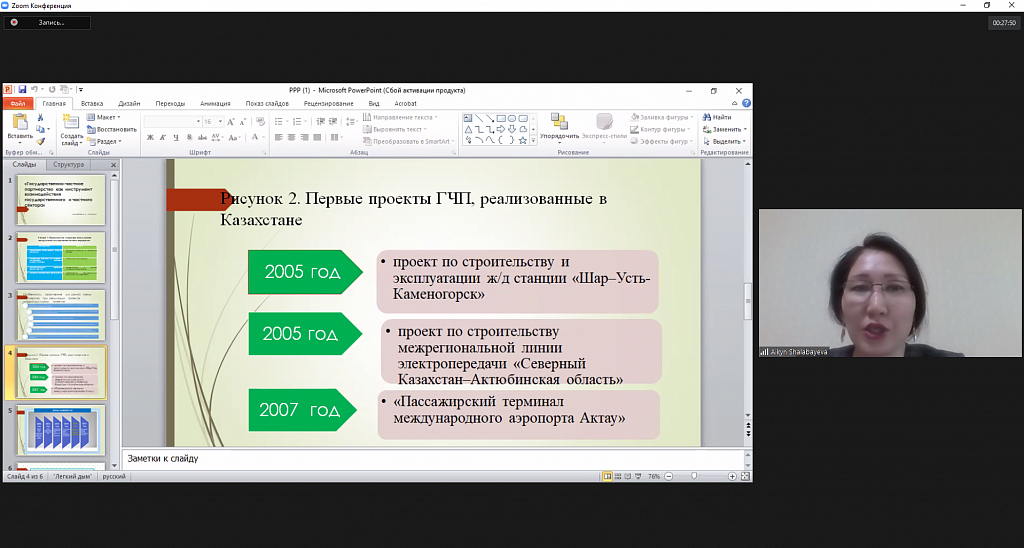
Task: Click the Copy icon in clipboard group
Action: pos(40,129)
